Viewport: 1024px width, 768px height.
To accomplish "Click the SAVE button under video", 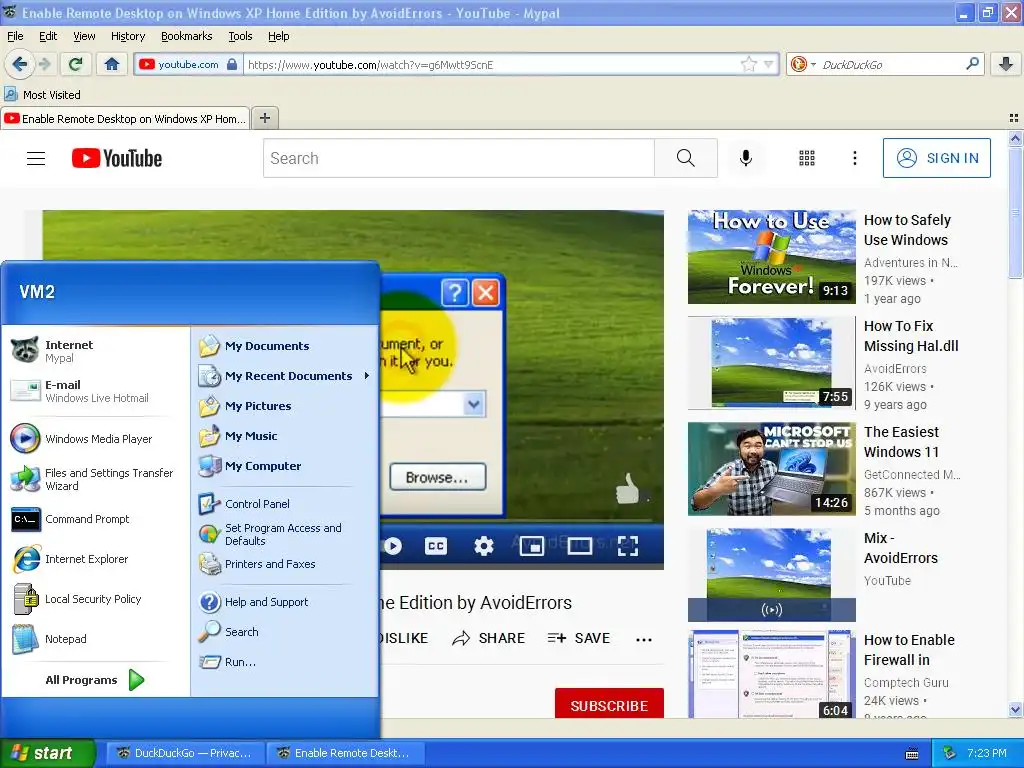I will click(x=579, y=638).
